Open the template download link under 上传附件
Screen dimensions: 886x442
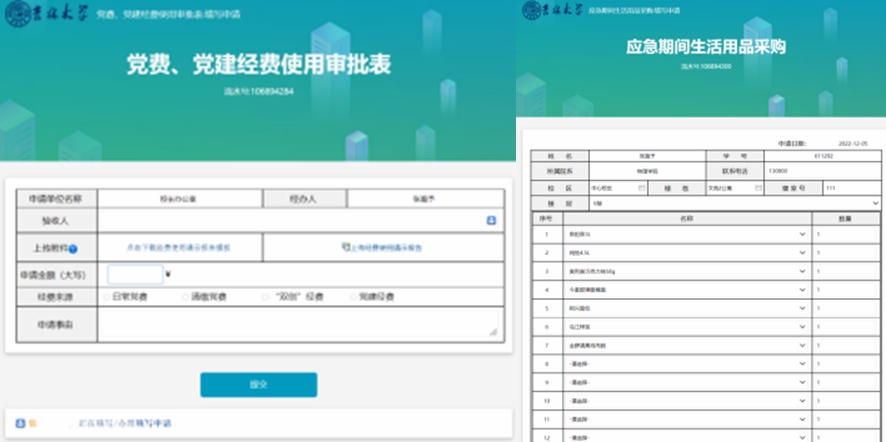178,246
